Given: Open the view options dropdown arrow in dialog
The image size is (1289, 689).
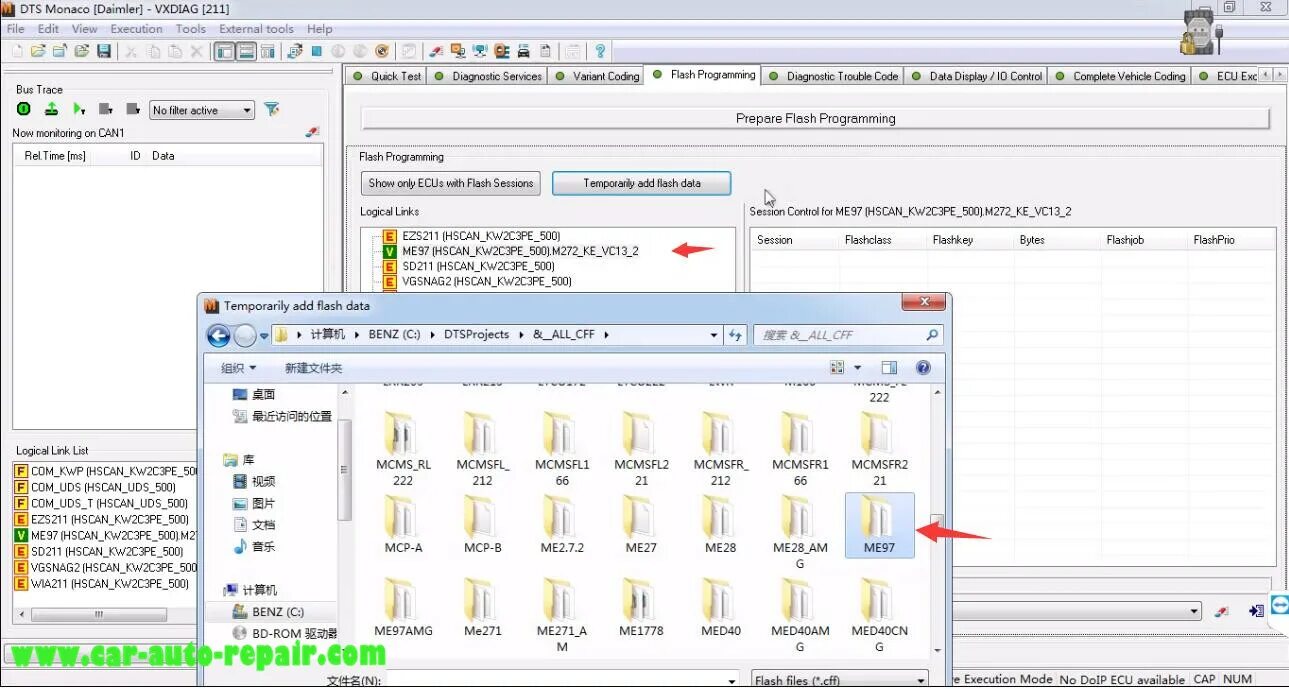Looking at the screenshot, I should click(x=857, y=368).
